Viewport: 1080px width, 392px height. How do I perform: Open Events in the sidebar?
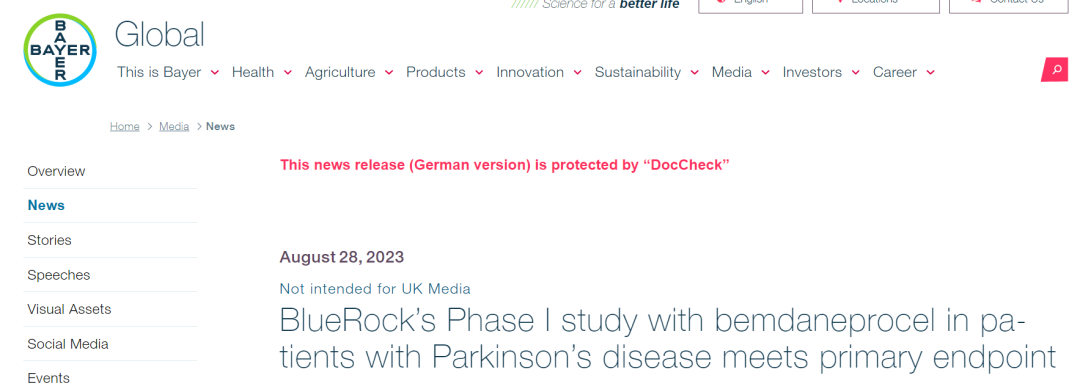48,378
